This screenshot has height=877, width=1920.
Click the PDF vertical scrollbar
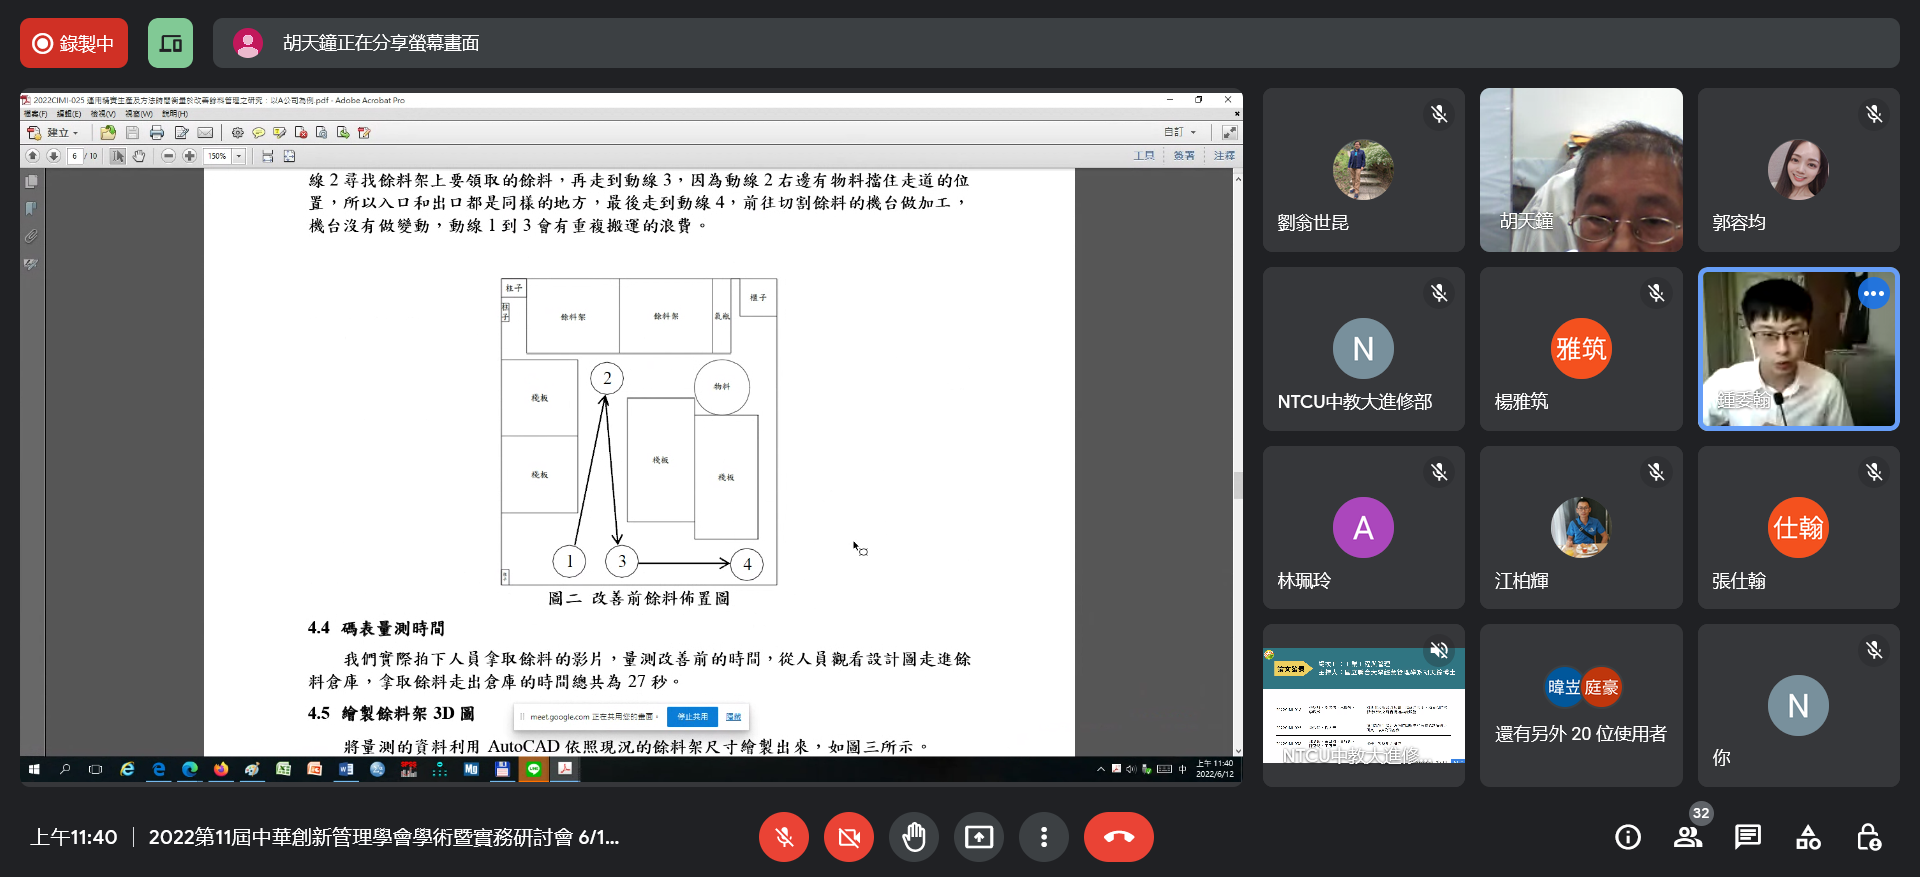coord(1238,485)
